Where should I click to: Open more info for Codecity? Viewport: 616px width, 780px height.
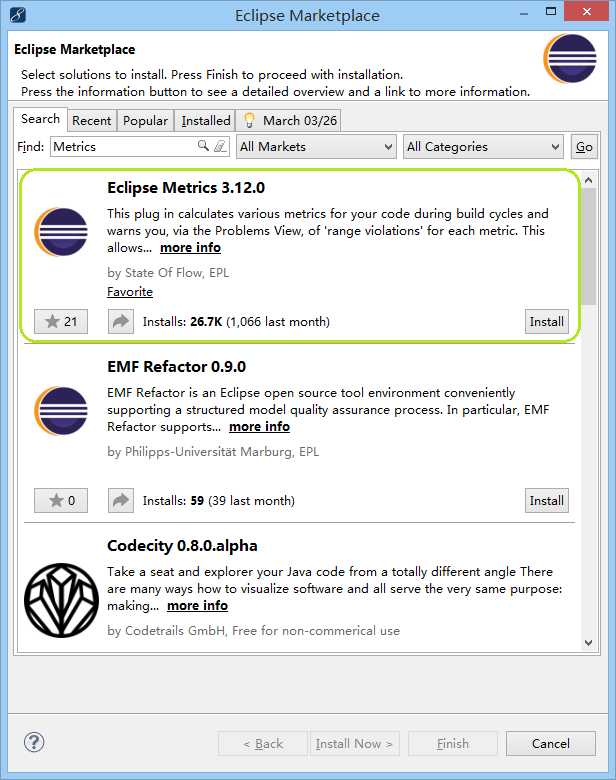pyautogui.click(x=198, y=605)
